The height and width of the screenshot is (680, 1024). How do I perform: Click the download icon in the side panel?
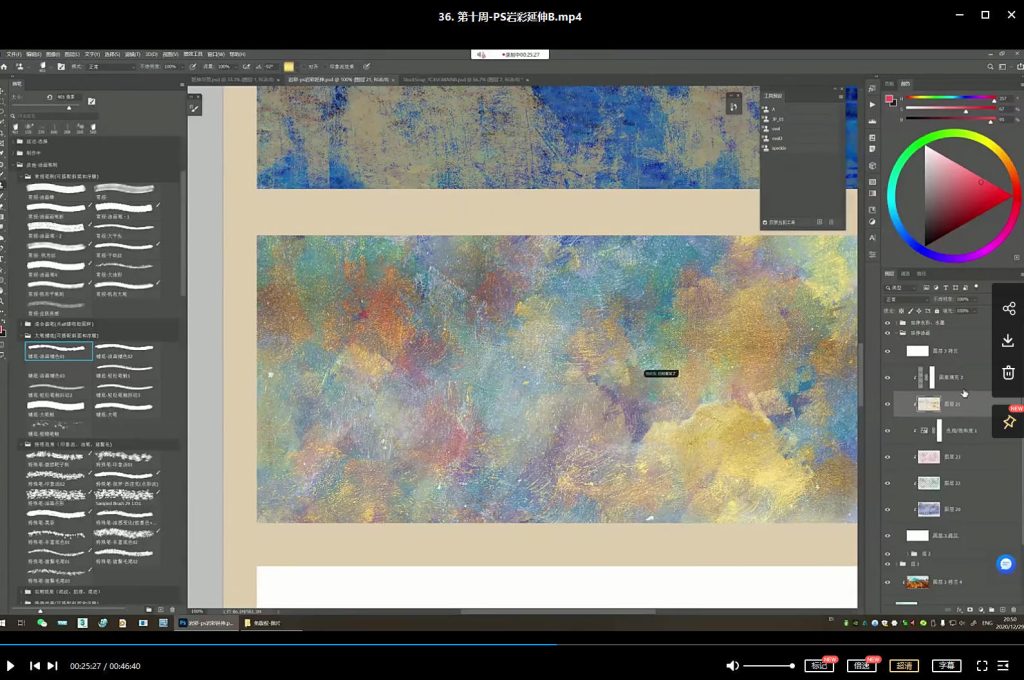(x=1008, y=341)
